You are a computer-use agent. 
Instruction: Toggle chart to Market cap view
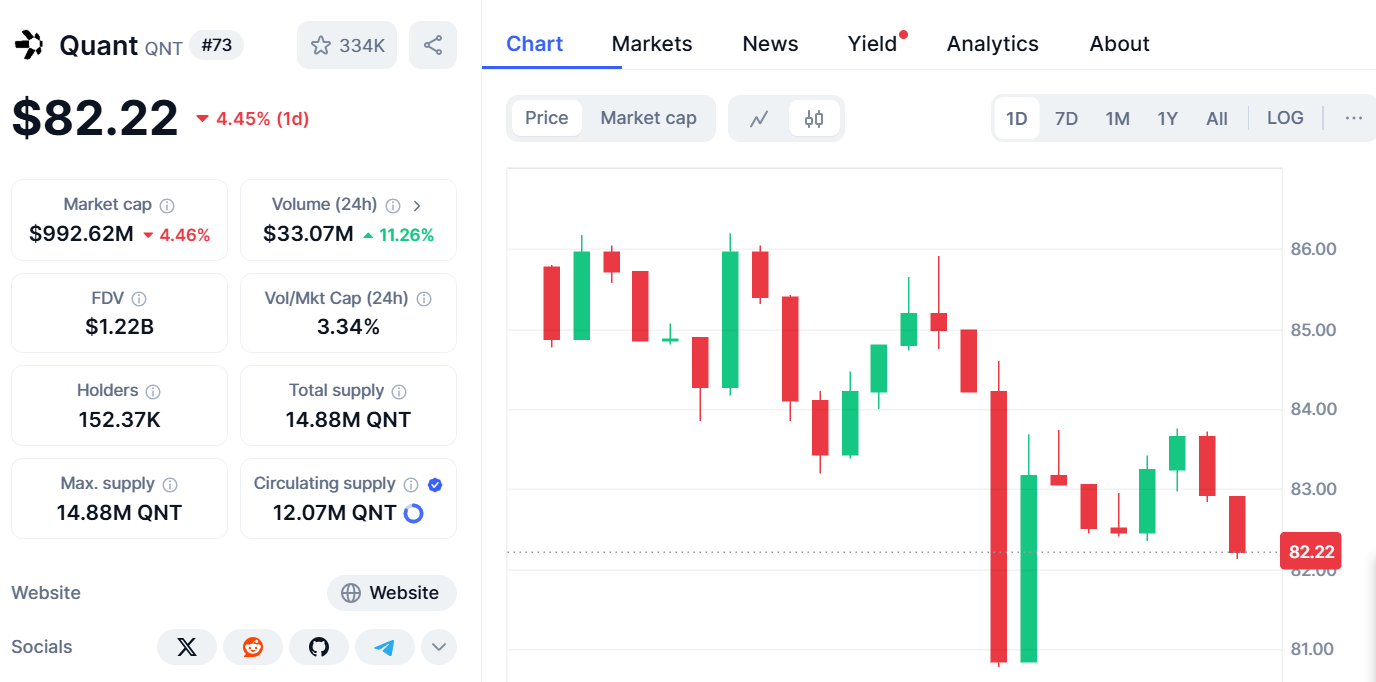click(649, 117)
